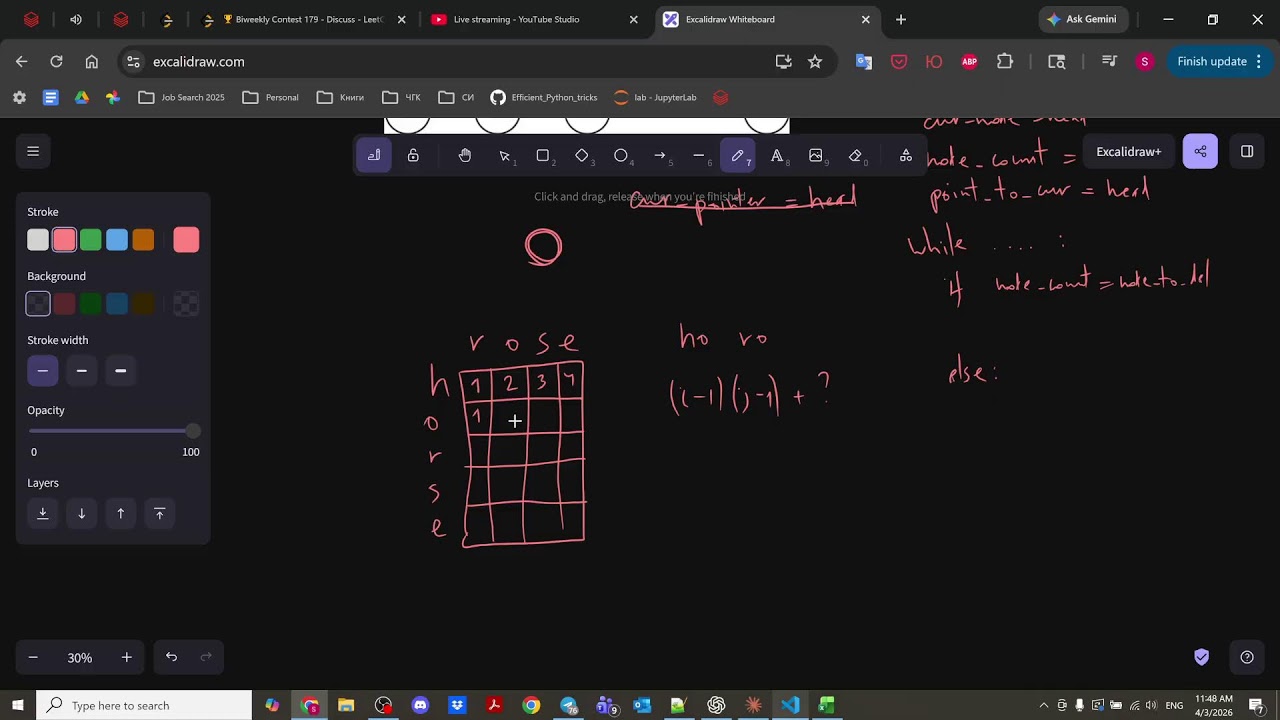Bookmark this page with star icon
The image size is (1280, 720).
coord(815,61)
